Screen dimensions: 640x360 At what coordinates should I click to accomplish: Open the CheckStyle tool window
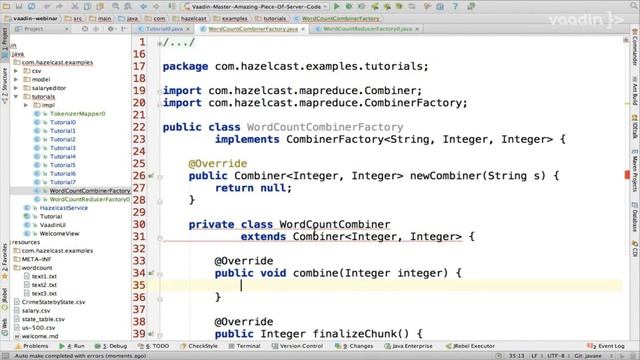coord(199,346)
